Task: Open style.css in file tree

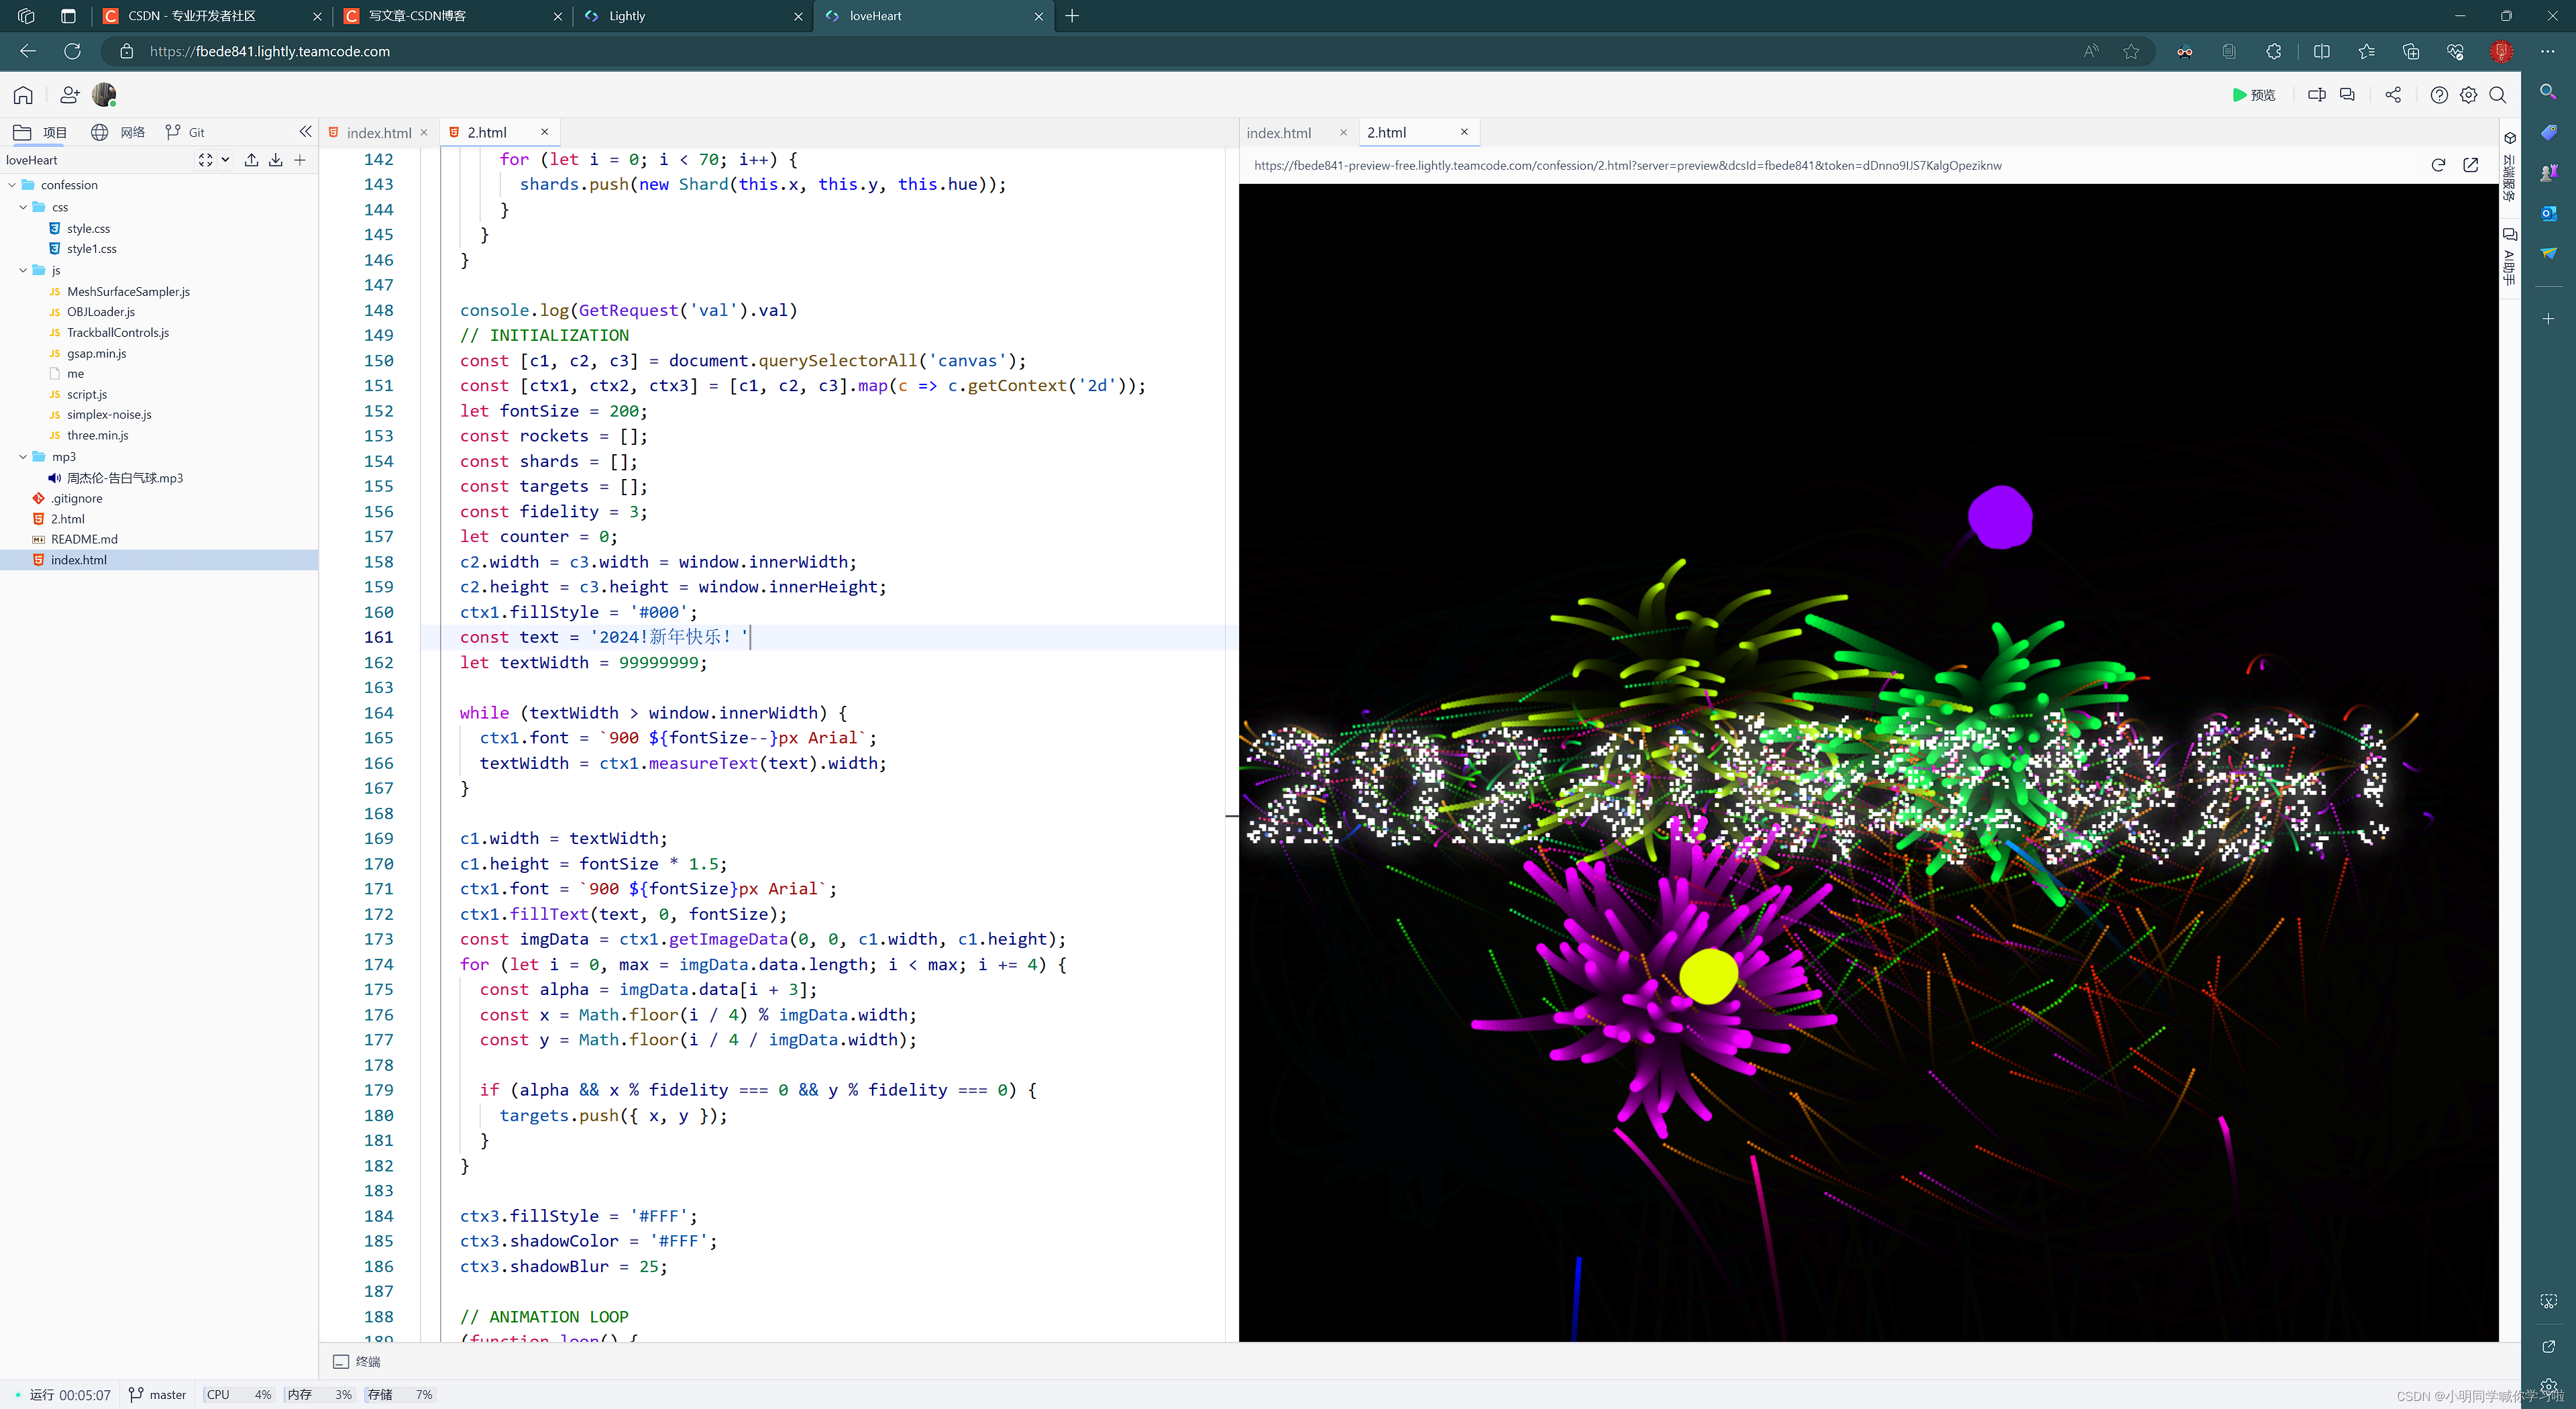Action: point(88,229)
